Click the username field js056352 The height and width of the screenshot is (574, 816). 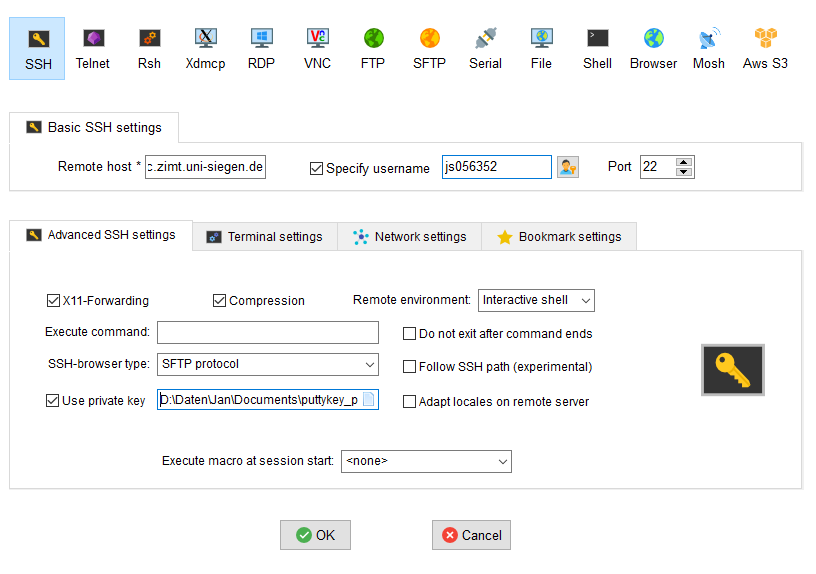coord(496,167)
